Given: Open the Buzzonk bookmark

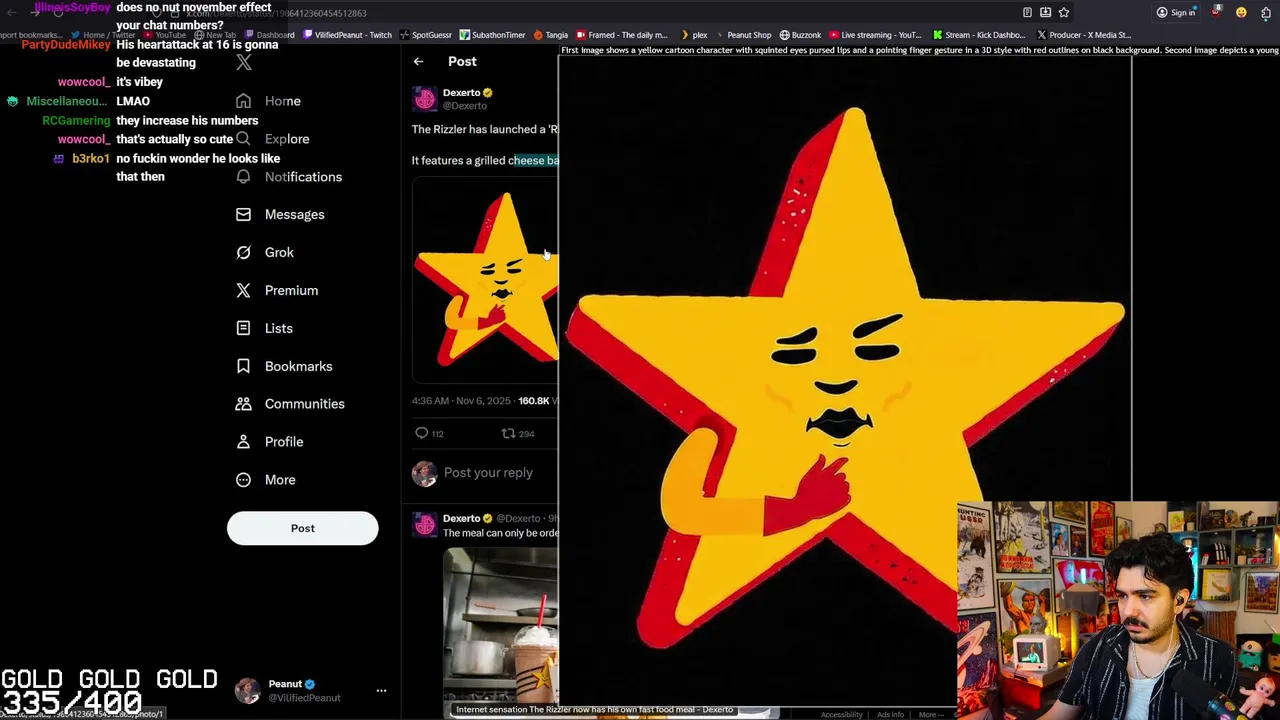Looking at the screenshot, I should [x=800, y=35].
